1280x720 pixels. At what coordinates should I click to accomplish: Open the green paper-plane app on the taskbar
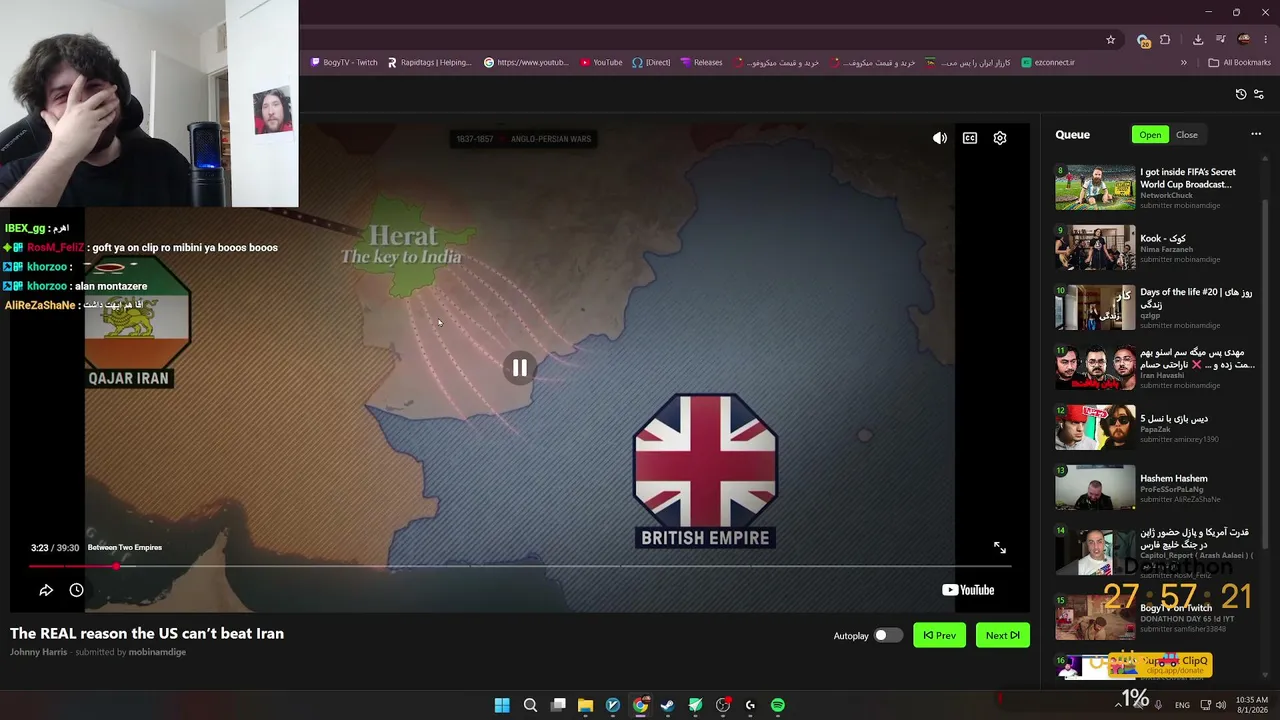695,705
